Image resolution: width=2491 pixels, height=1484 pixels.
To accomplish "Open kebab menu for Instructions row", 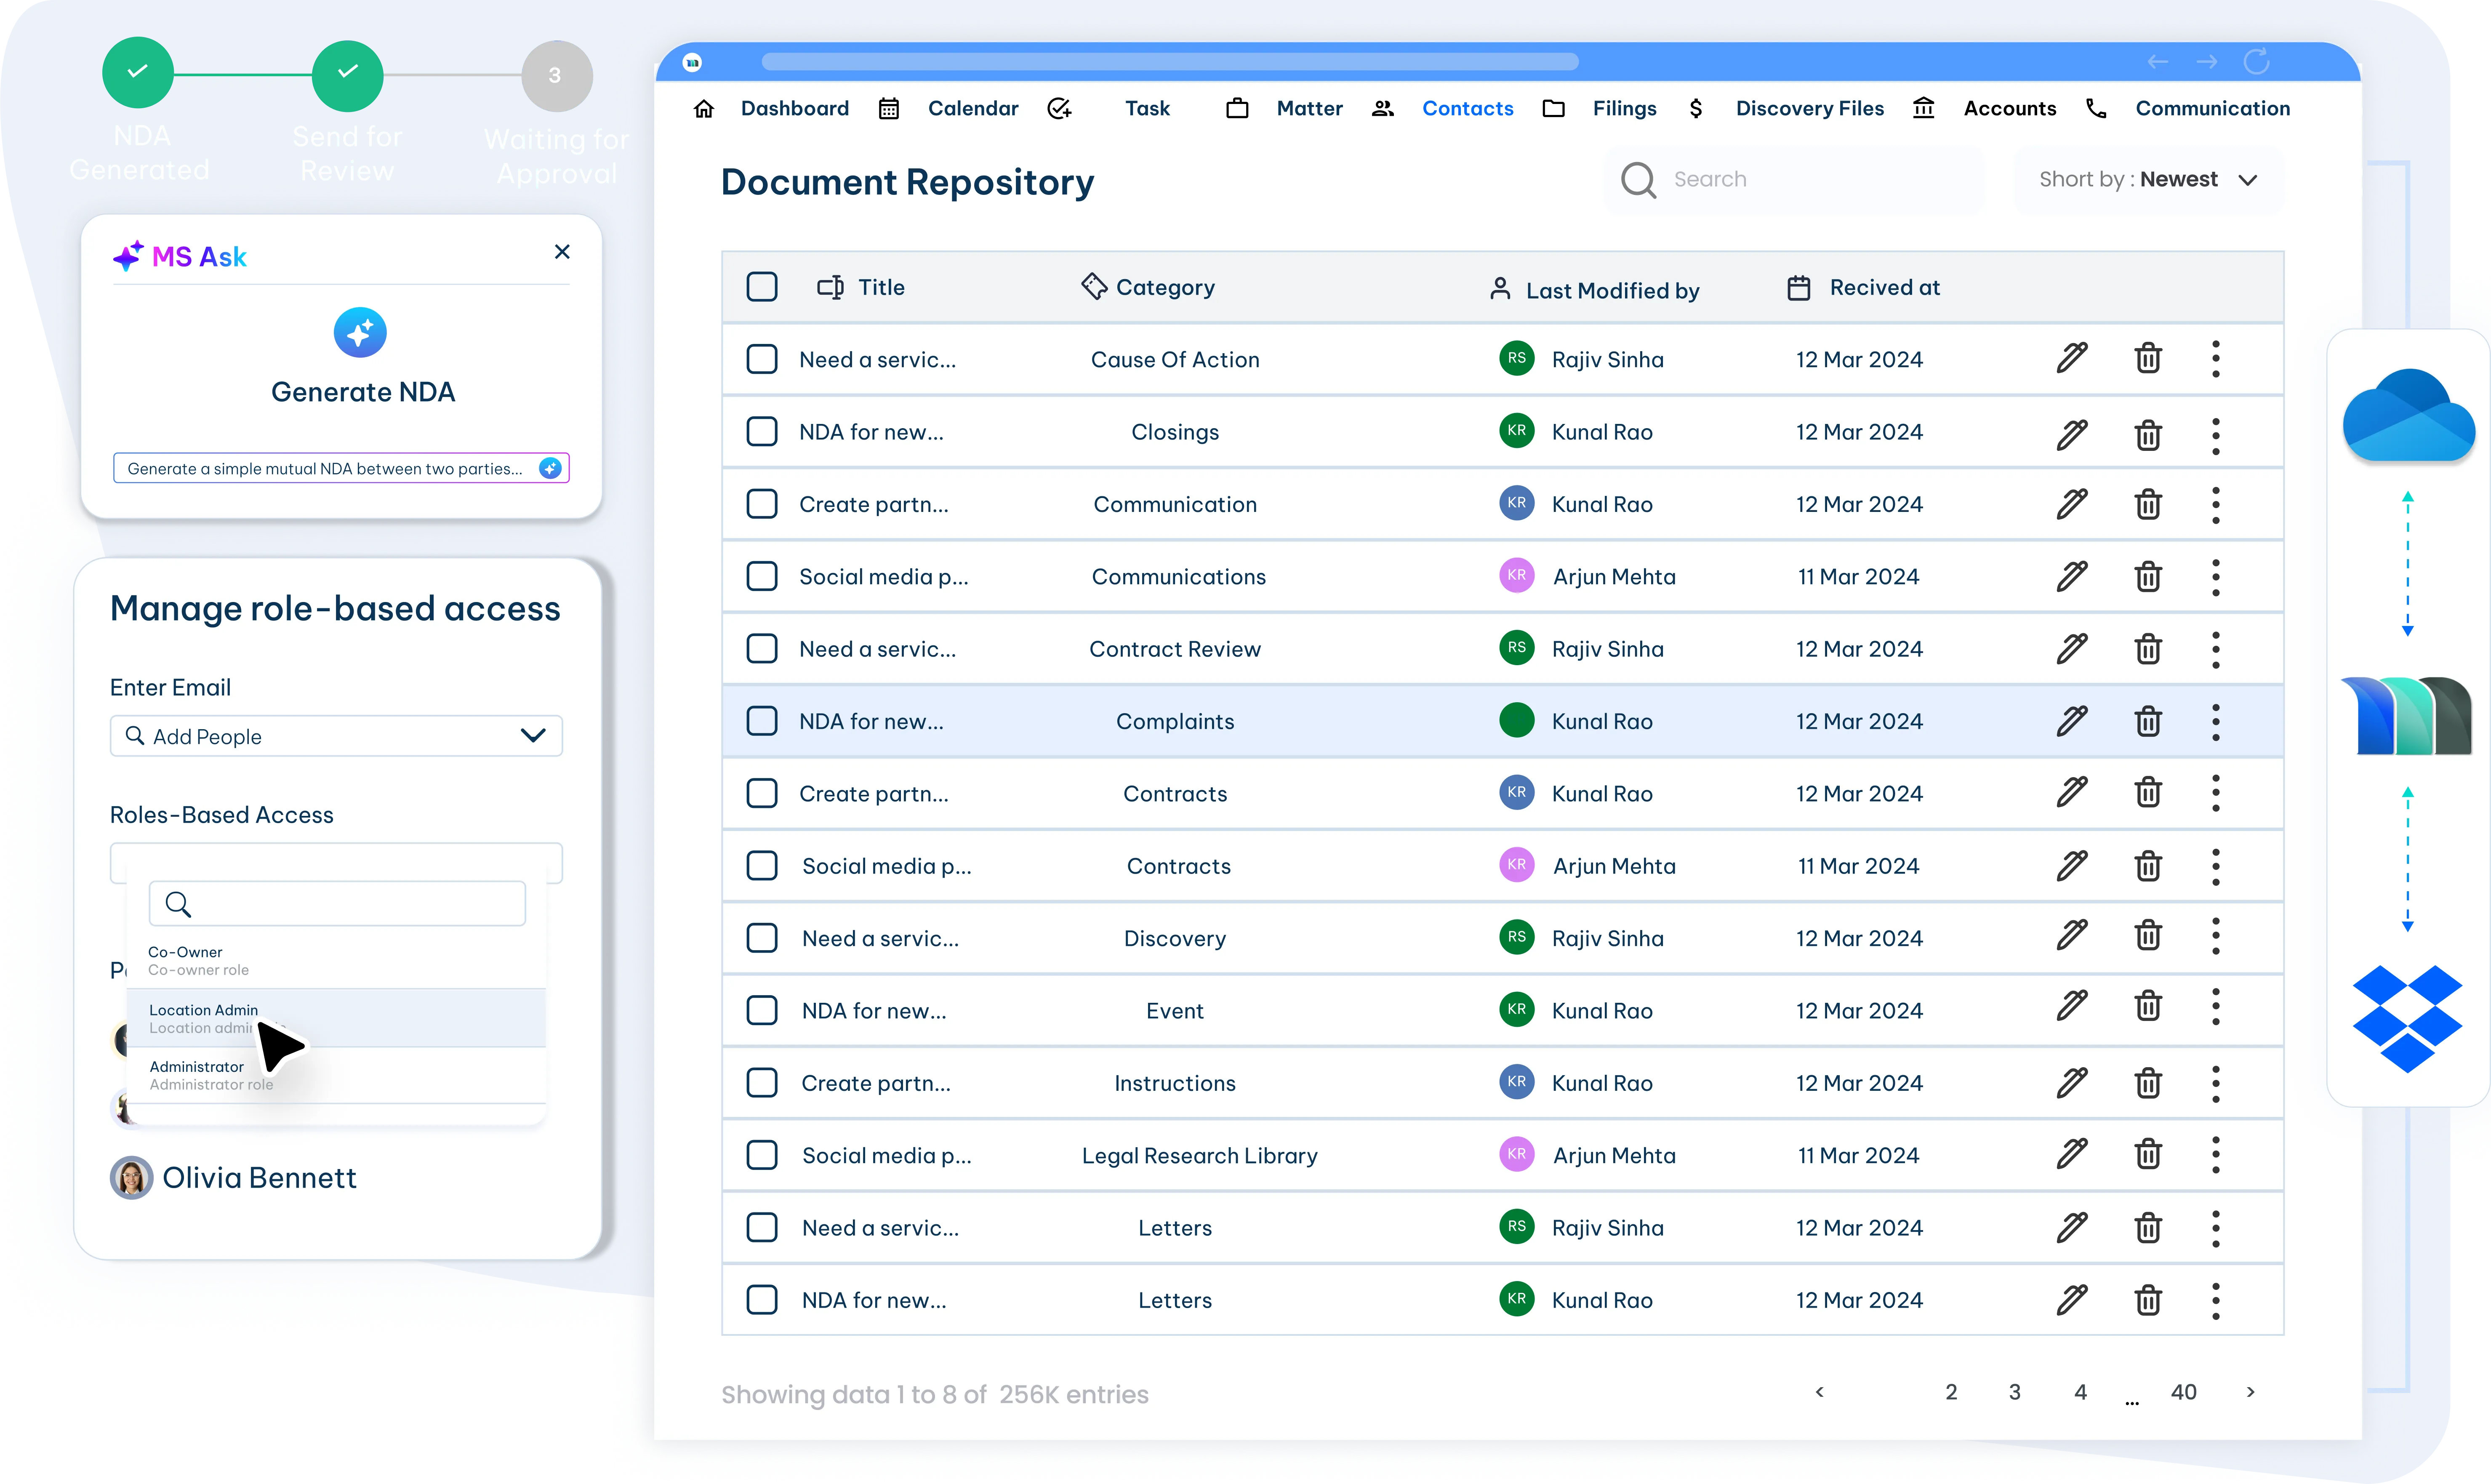I will click(2216, 1084).
